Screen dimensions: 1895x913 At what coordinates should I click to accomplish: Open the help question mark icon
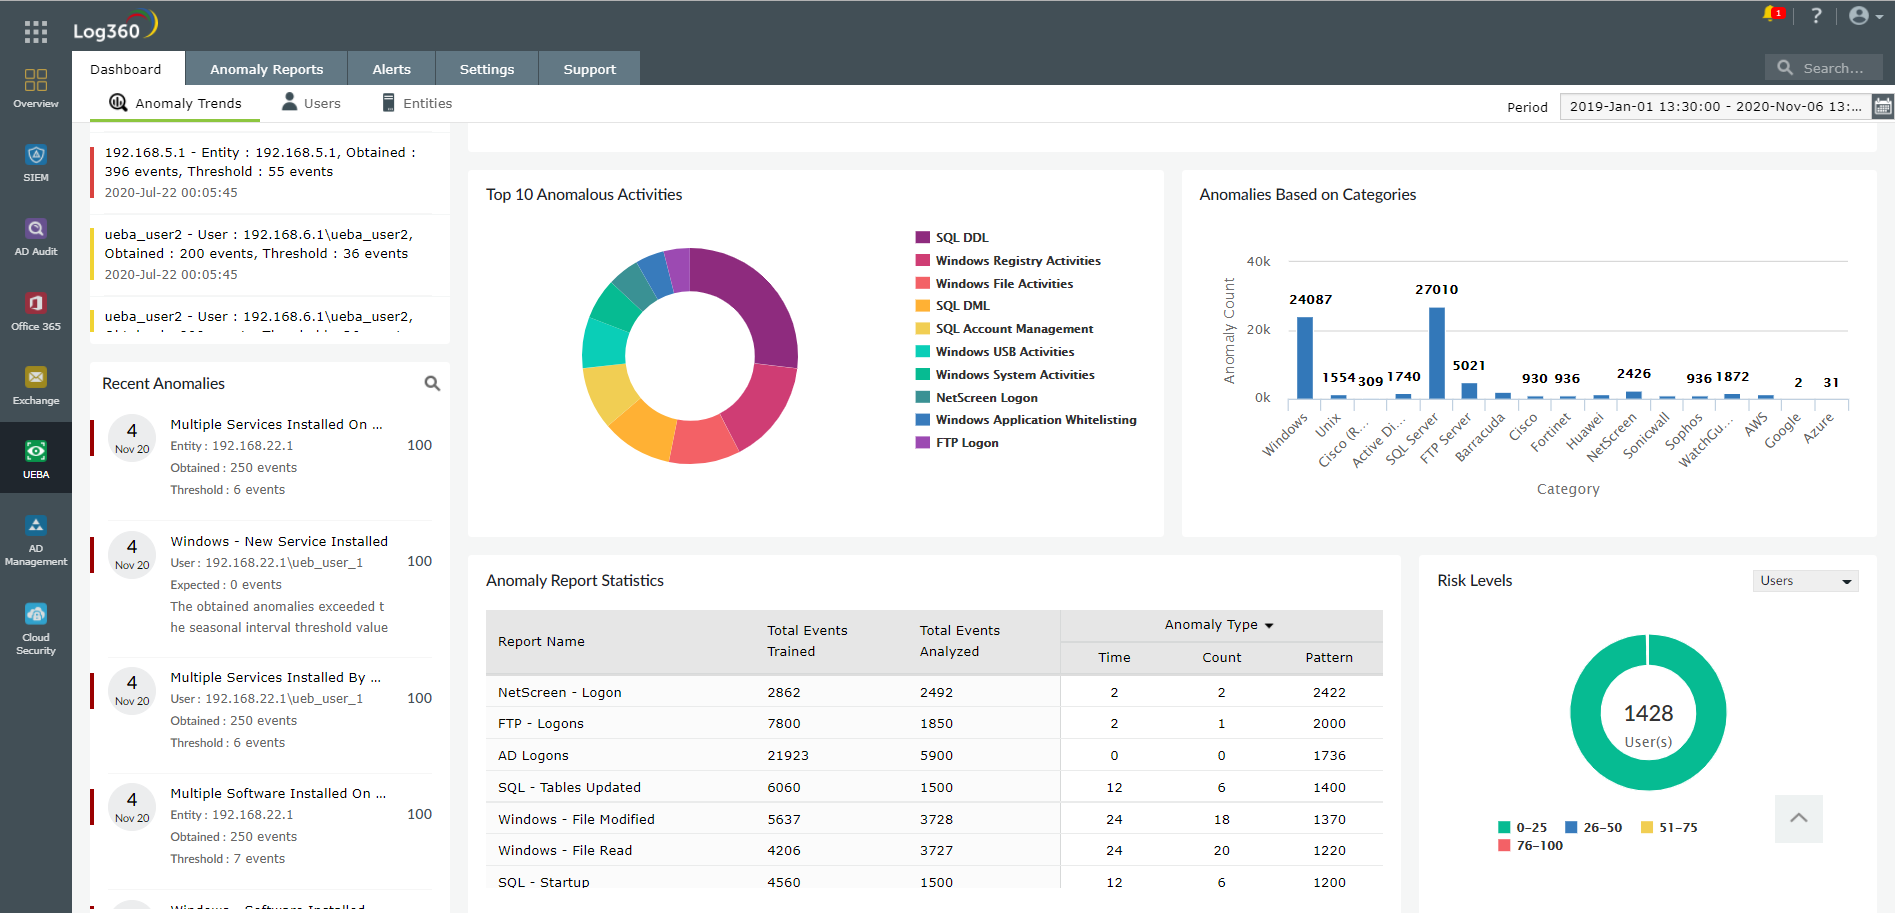pyautogui.click(x=1816, y=15)
